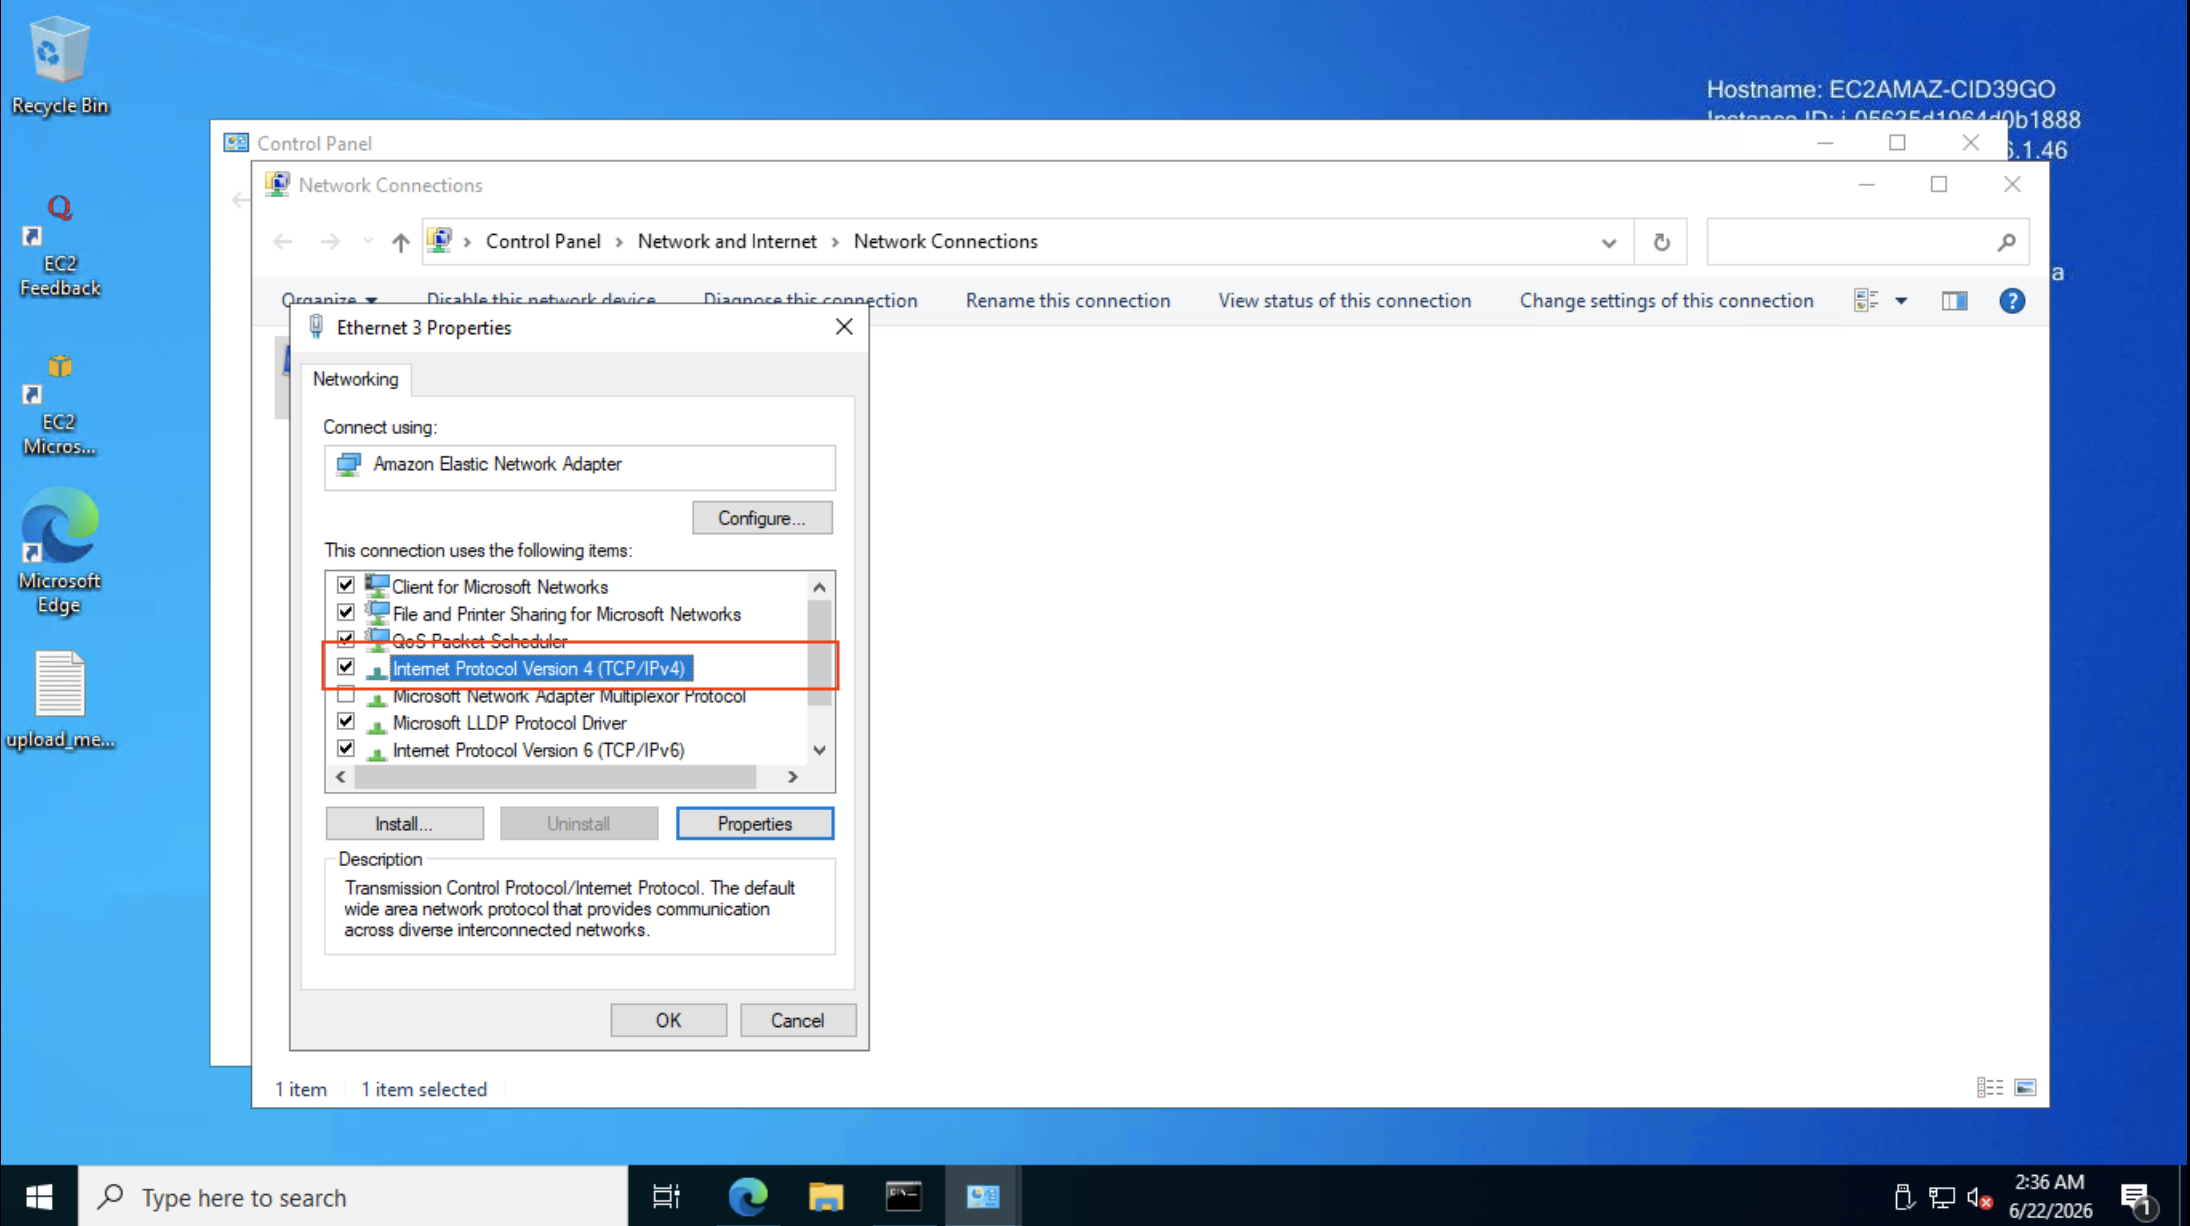This screenshot has width=2190, height=1226.
Task: Click the Install button
Action: 404,824
